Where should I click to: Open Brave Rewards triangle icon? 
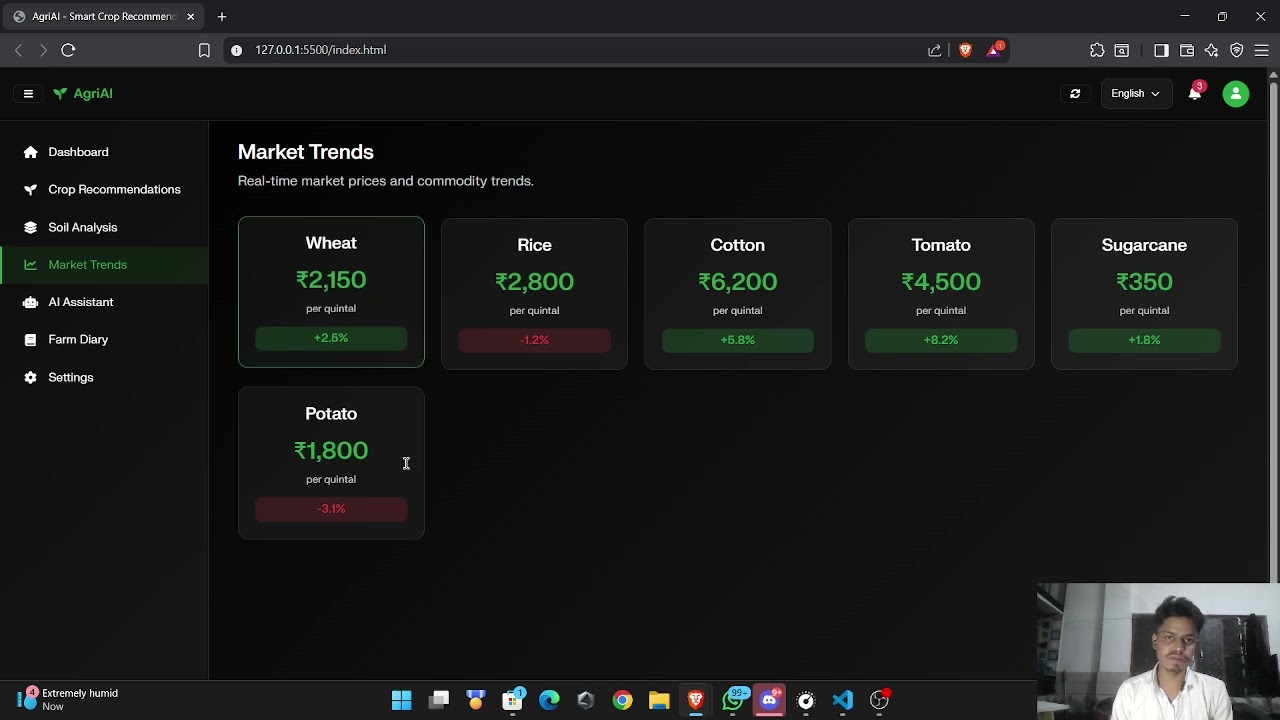click(995, 50)
